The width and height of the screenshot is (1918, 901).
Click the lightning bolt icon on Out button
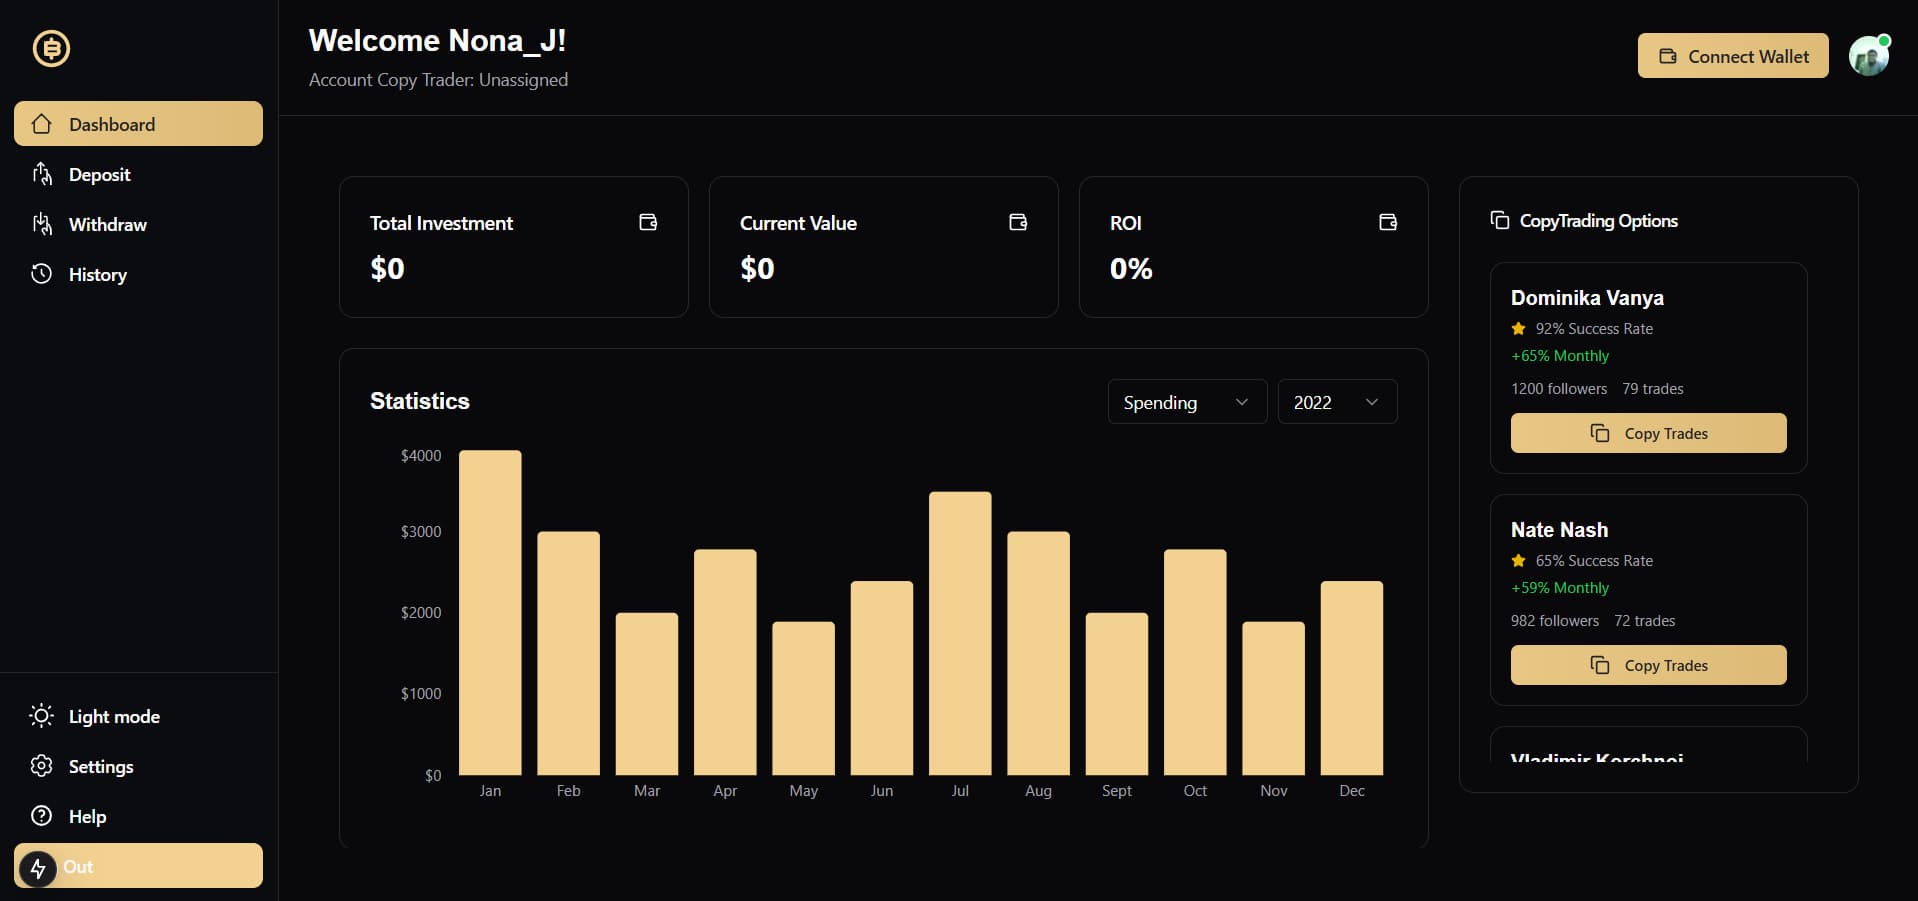(38, 867)
